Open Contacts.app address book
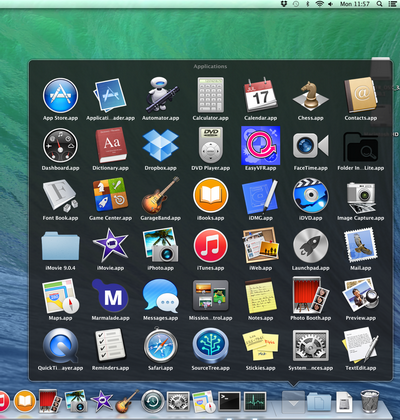This screenshot has height=420, width=400. click(x=361, y=95)
